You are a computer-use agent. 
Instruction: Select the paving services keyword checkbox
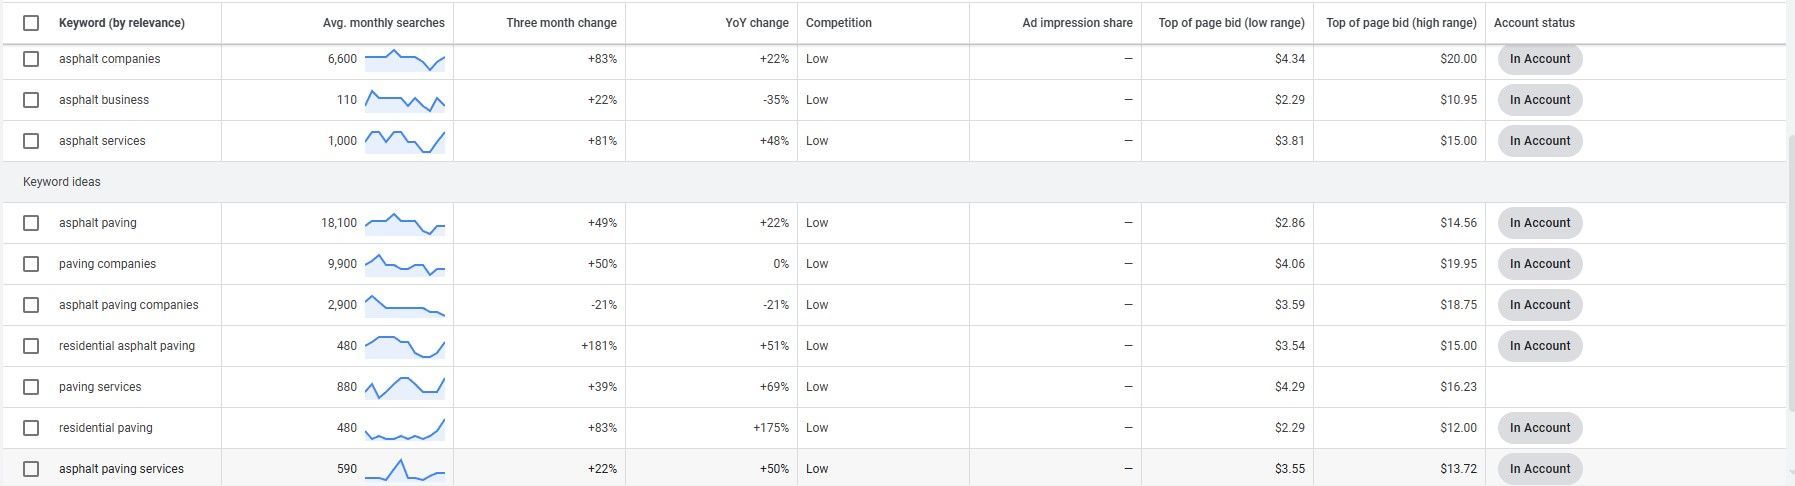click(x=31, y=387)
